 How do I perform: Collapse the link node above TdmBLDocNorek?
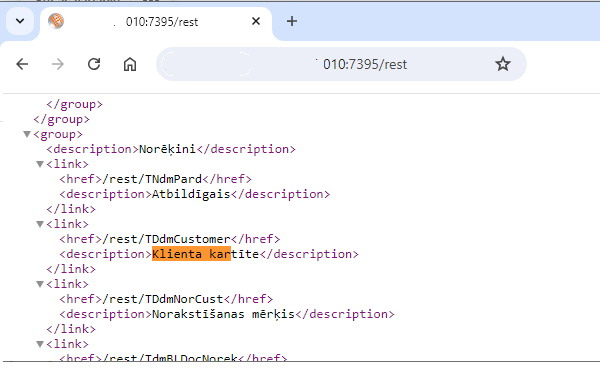(x=40, y=344)
